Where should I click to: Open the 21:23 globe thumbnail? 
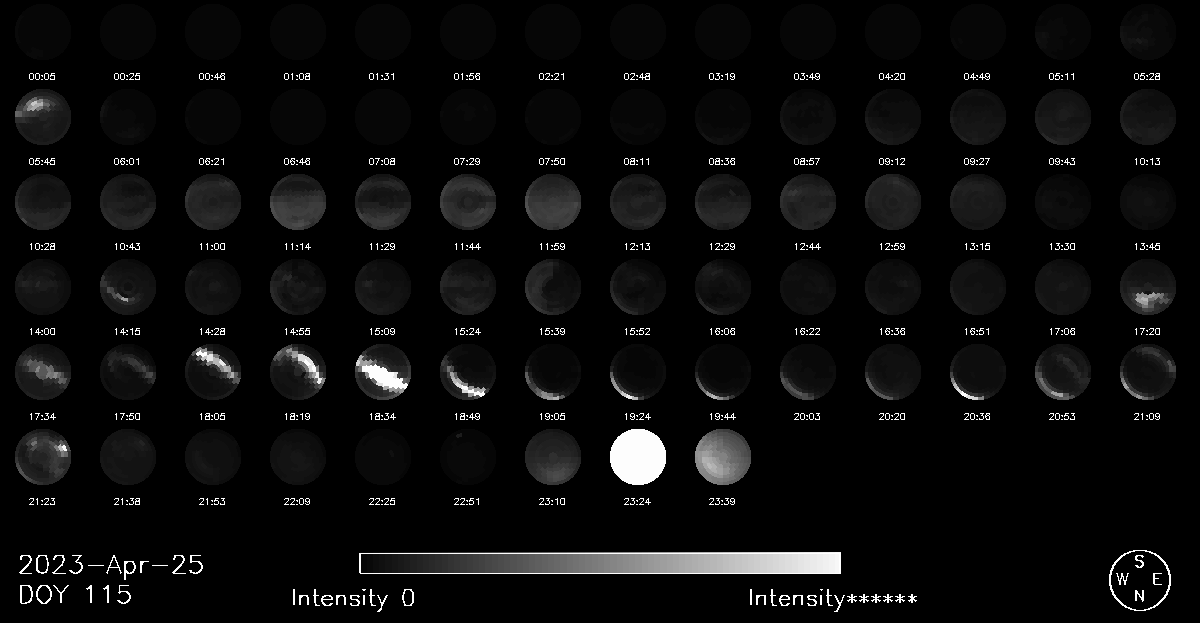pyautogui.click(x=43, y=457)
